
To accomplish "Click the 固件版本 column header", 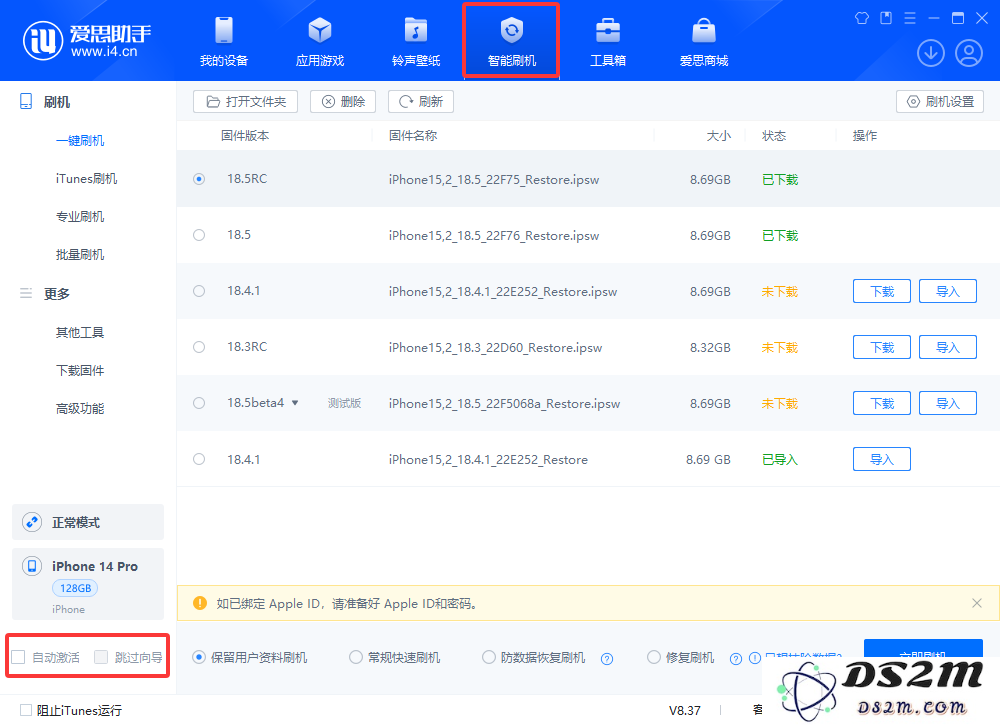I will [245, 136].
